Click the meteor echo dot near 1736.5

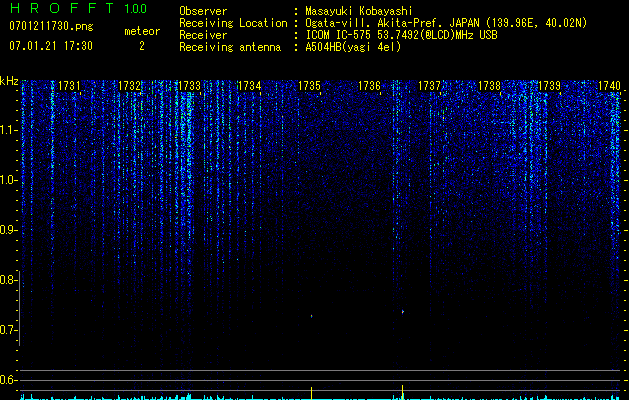pos(402,311)
